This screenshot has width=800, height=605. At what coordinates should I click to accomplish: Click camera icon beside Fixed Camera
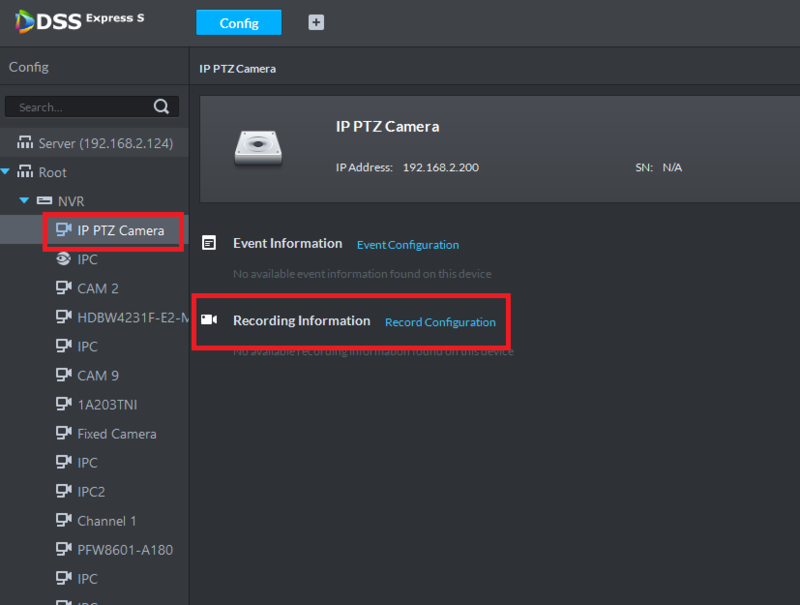(x=63, y=433)
